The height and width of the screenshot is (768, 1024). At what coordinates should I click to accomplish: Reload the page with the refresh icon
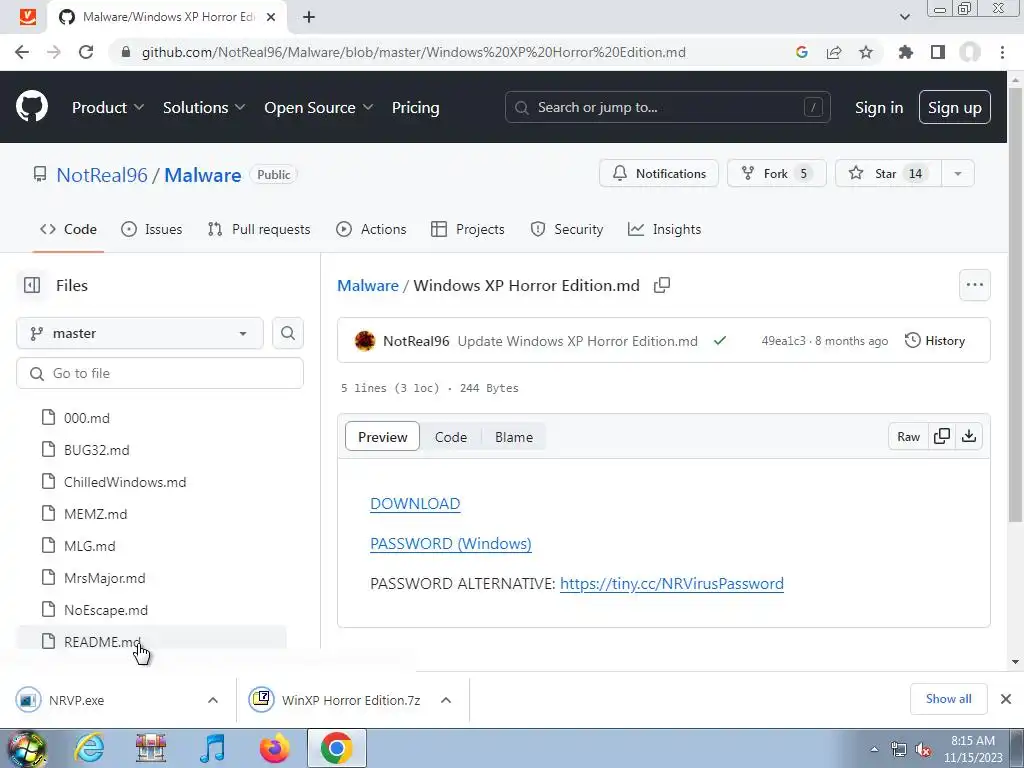click(x=86, y=52)
